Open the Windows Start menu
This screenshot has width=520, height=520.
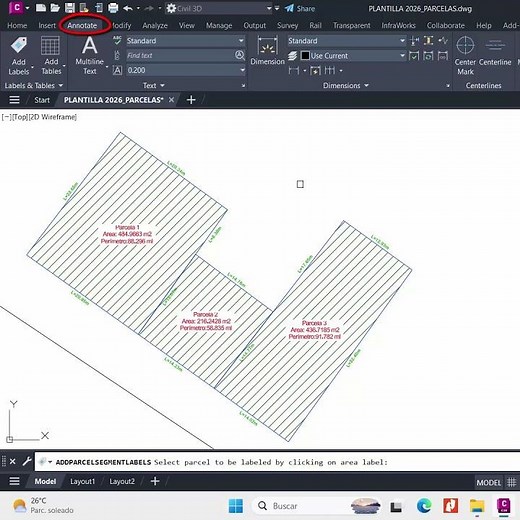(x=236, y=506)
